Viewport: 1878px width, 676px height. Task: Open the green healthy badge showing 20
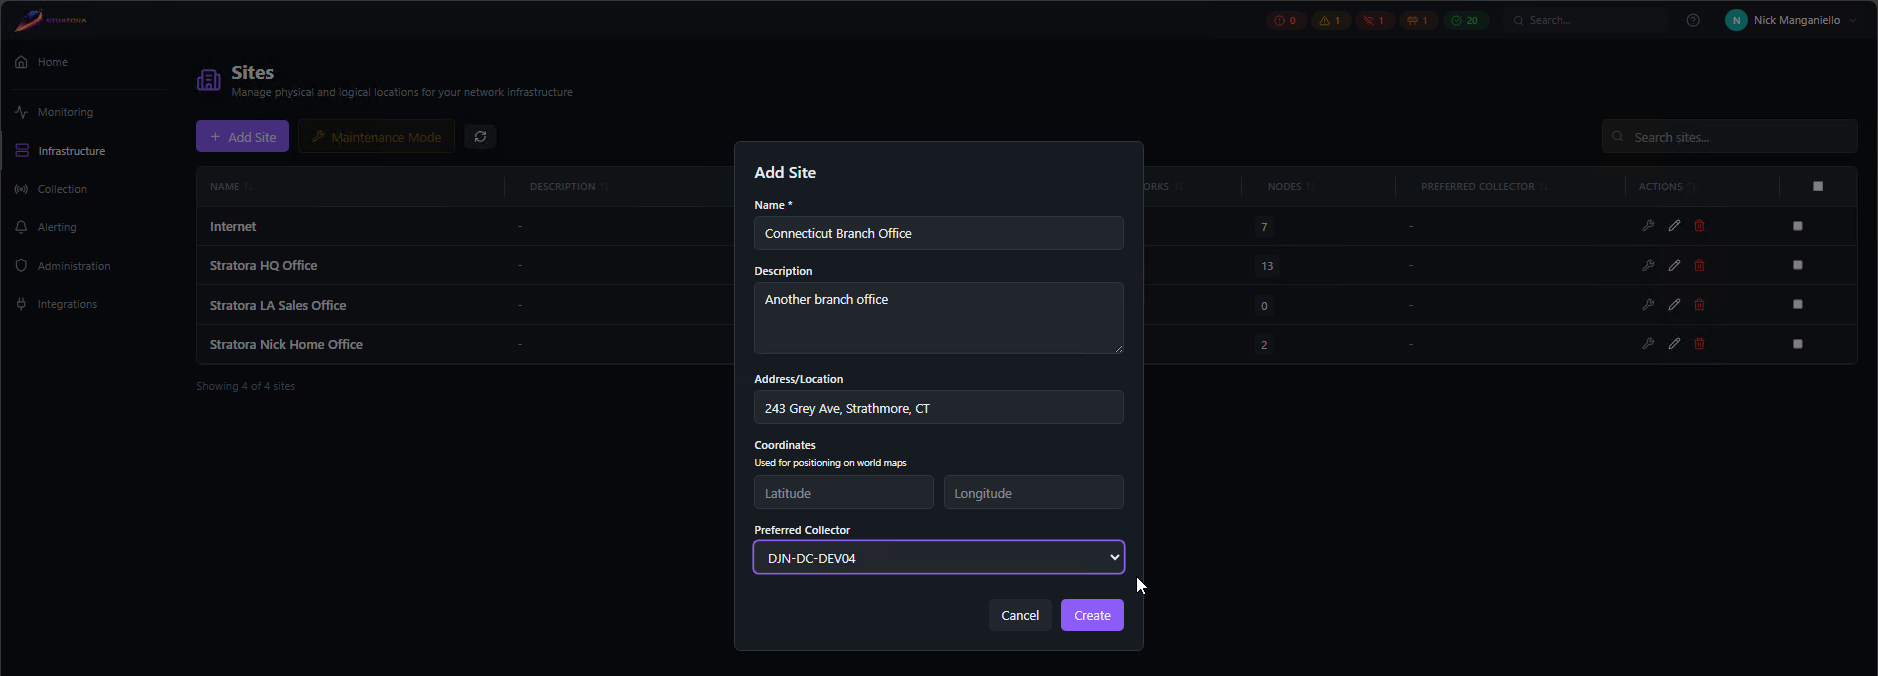pyautogui.click(x=1465, y=20)
